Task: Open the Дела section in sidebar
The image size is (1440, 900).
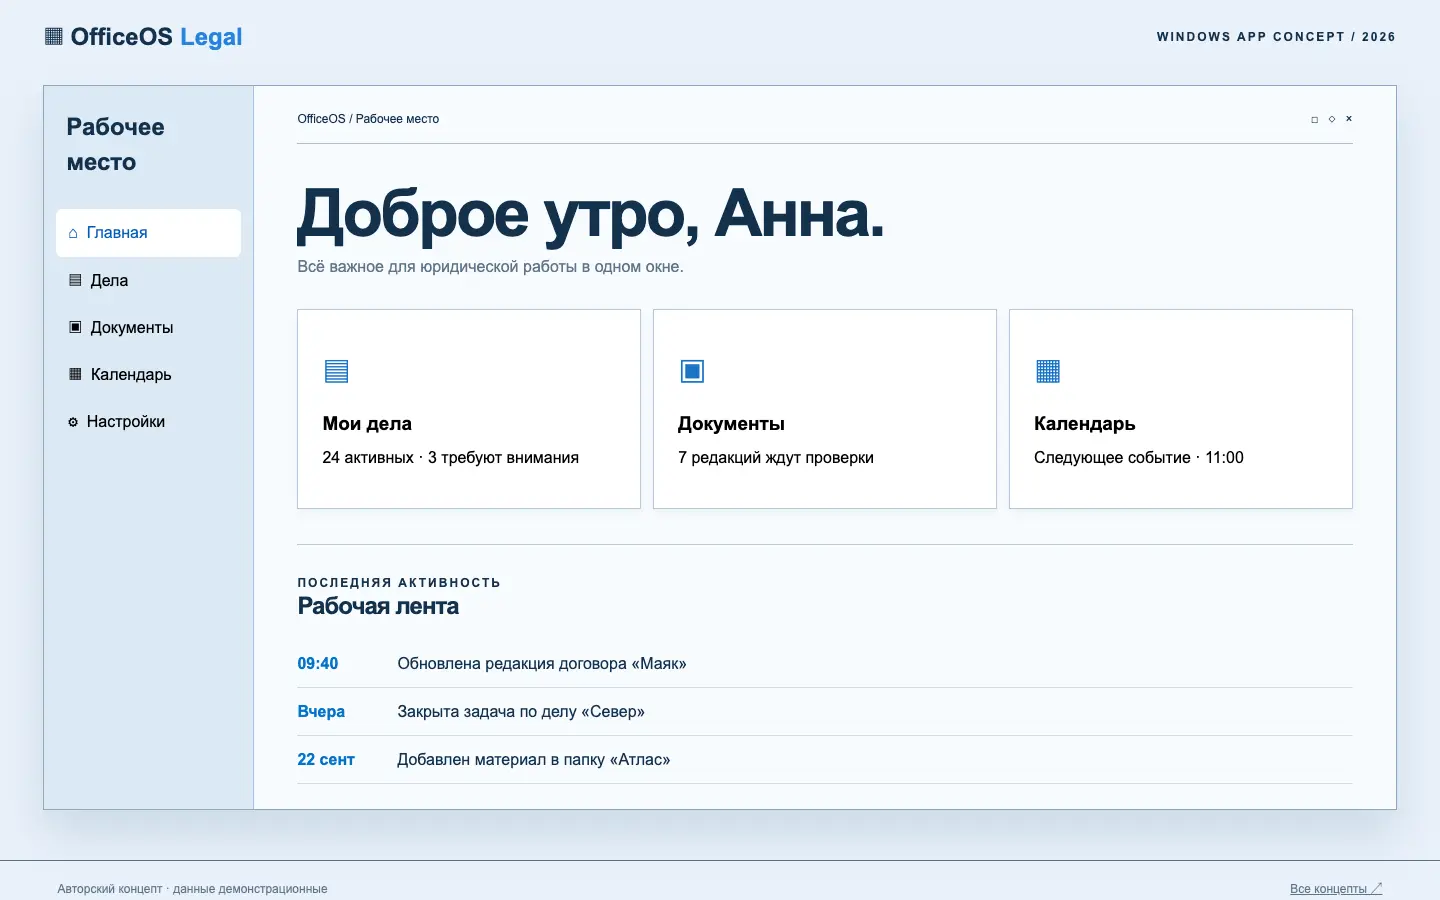Action: (148, 280)
